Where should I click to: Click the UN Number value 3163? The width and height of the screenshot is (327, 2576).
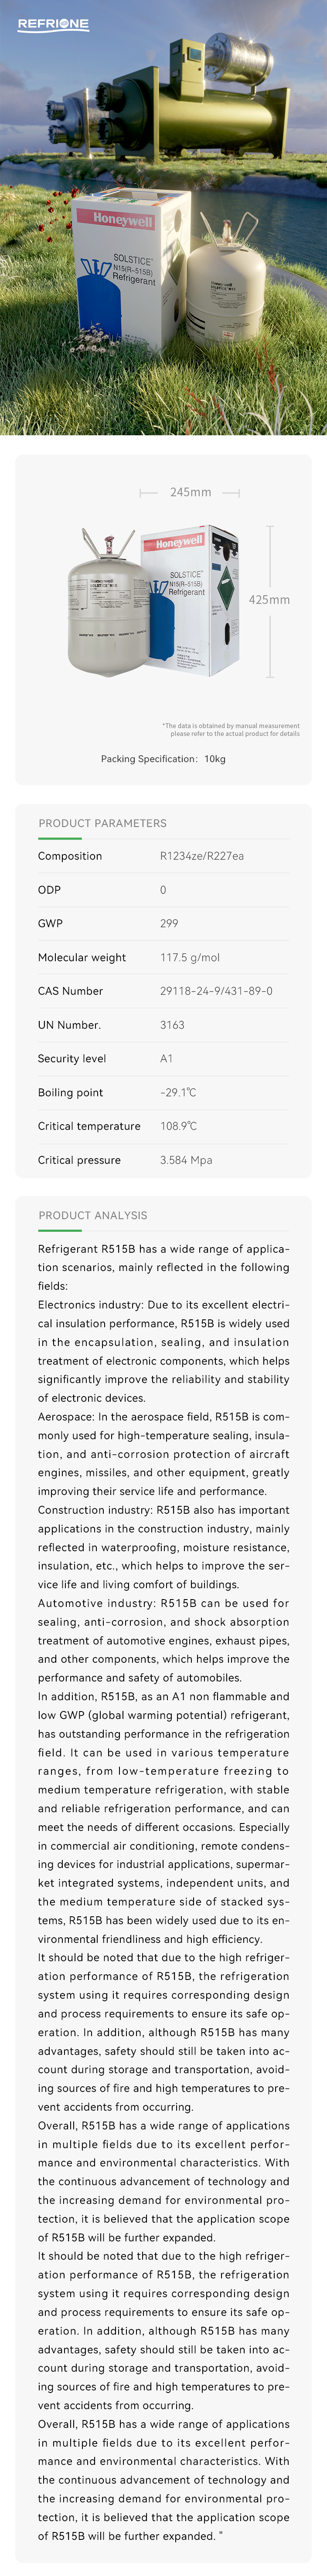point(172,1025)
